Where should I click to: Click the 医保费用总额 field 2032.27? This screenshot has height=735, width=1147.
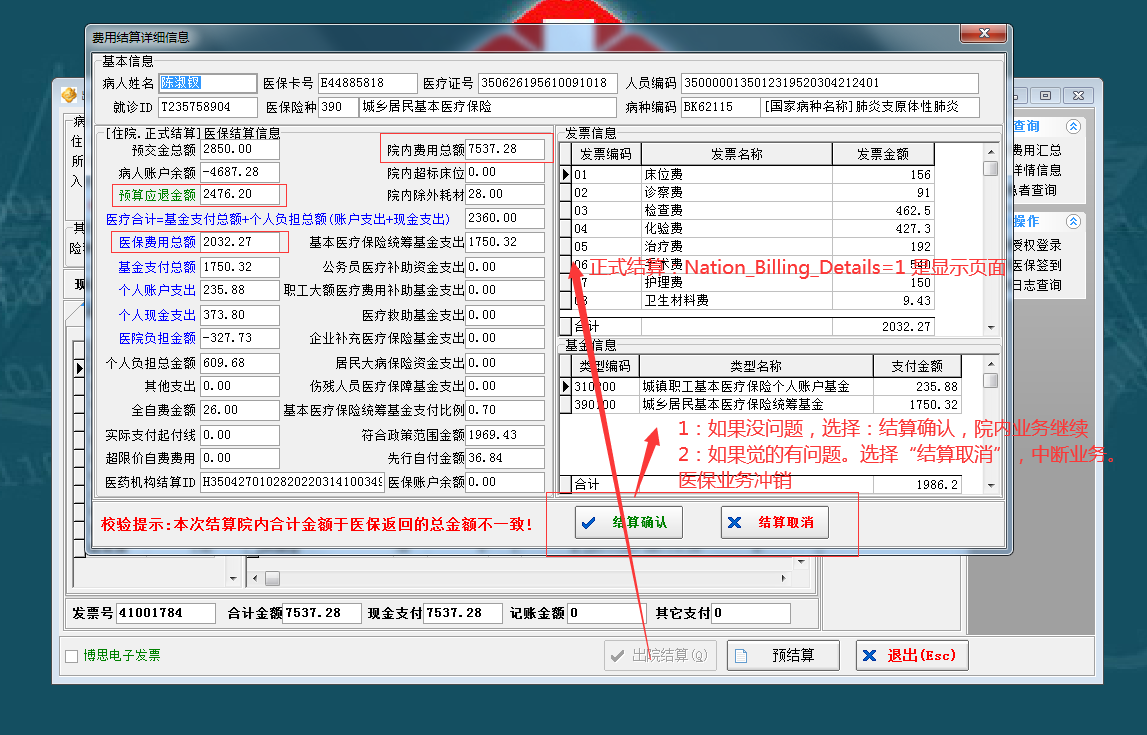point(239,242)
